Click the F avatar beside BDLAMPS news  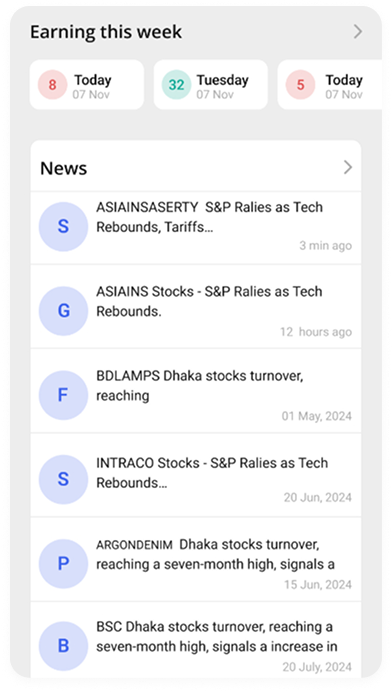point(64,395)
